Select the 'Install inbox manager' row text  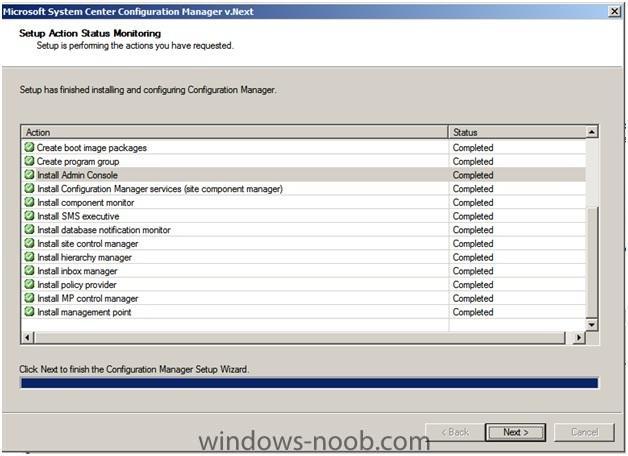pos(77,271)
